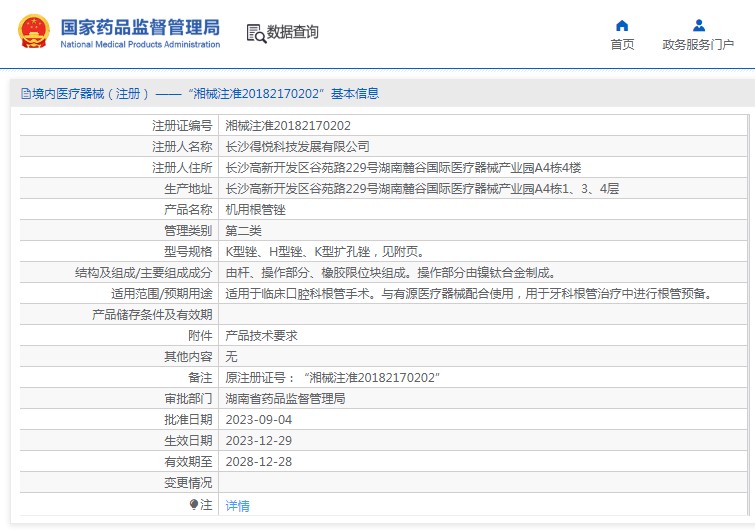Click the National Medical Products Administration subtitle
755x530 pixels.
pyautogui.click(x=140, y=44)
